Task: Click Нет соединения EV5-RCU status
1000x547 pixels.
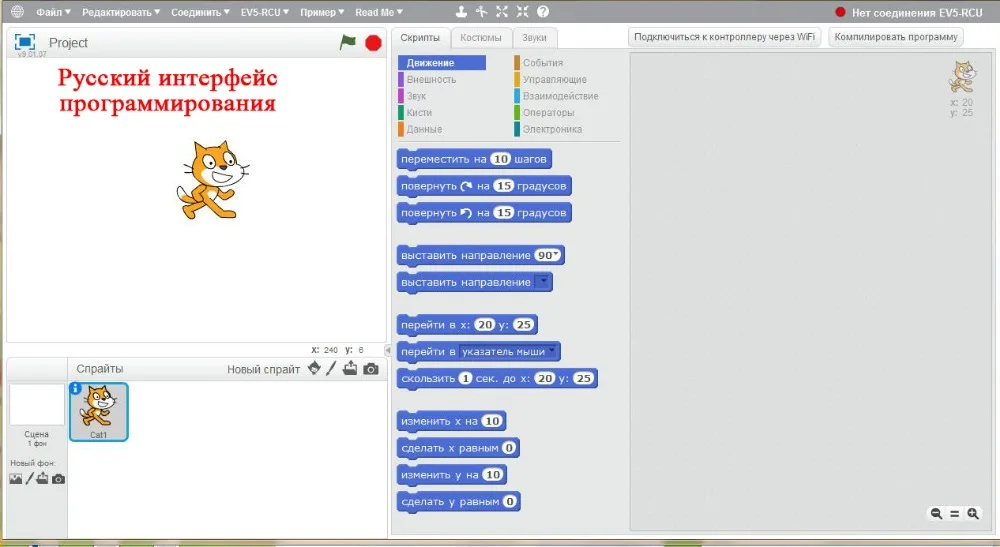Action: pyautogui.click(x=909, y=12)
